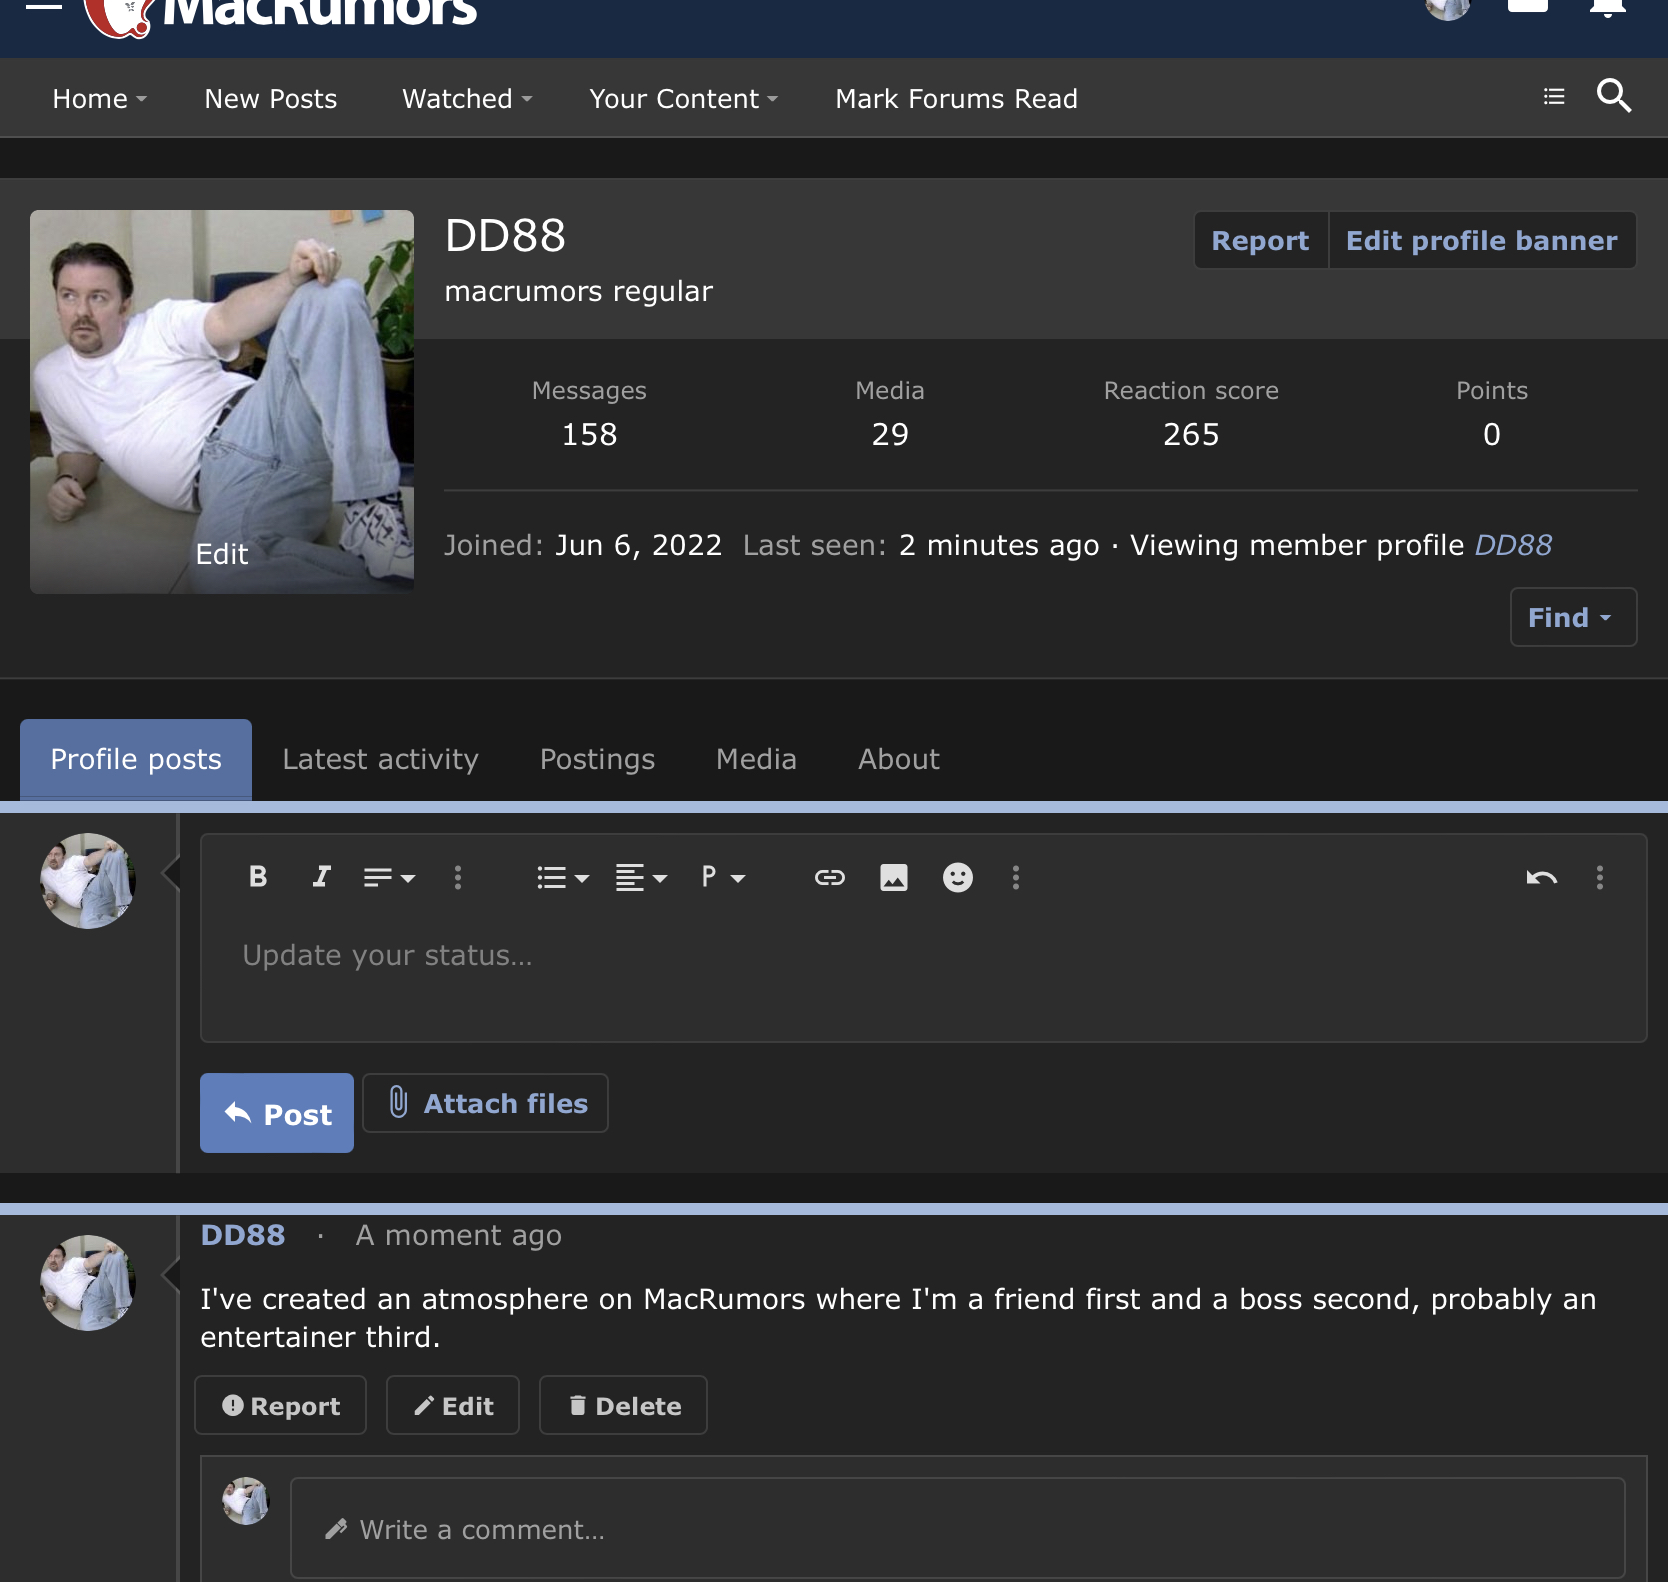Open paragraph format dropdown in editor
1668x1582 pixels.
(x=723, y=877)
